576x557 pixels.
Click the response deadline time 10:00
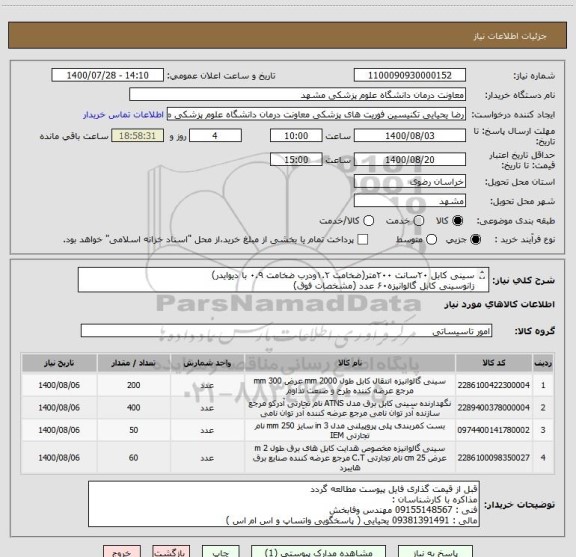coord(296,136)
